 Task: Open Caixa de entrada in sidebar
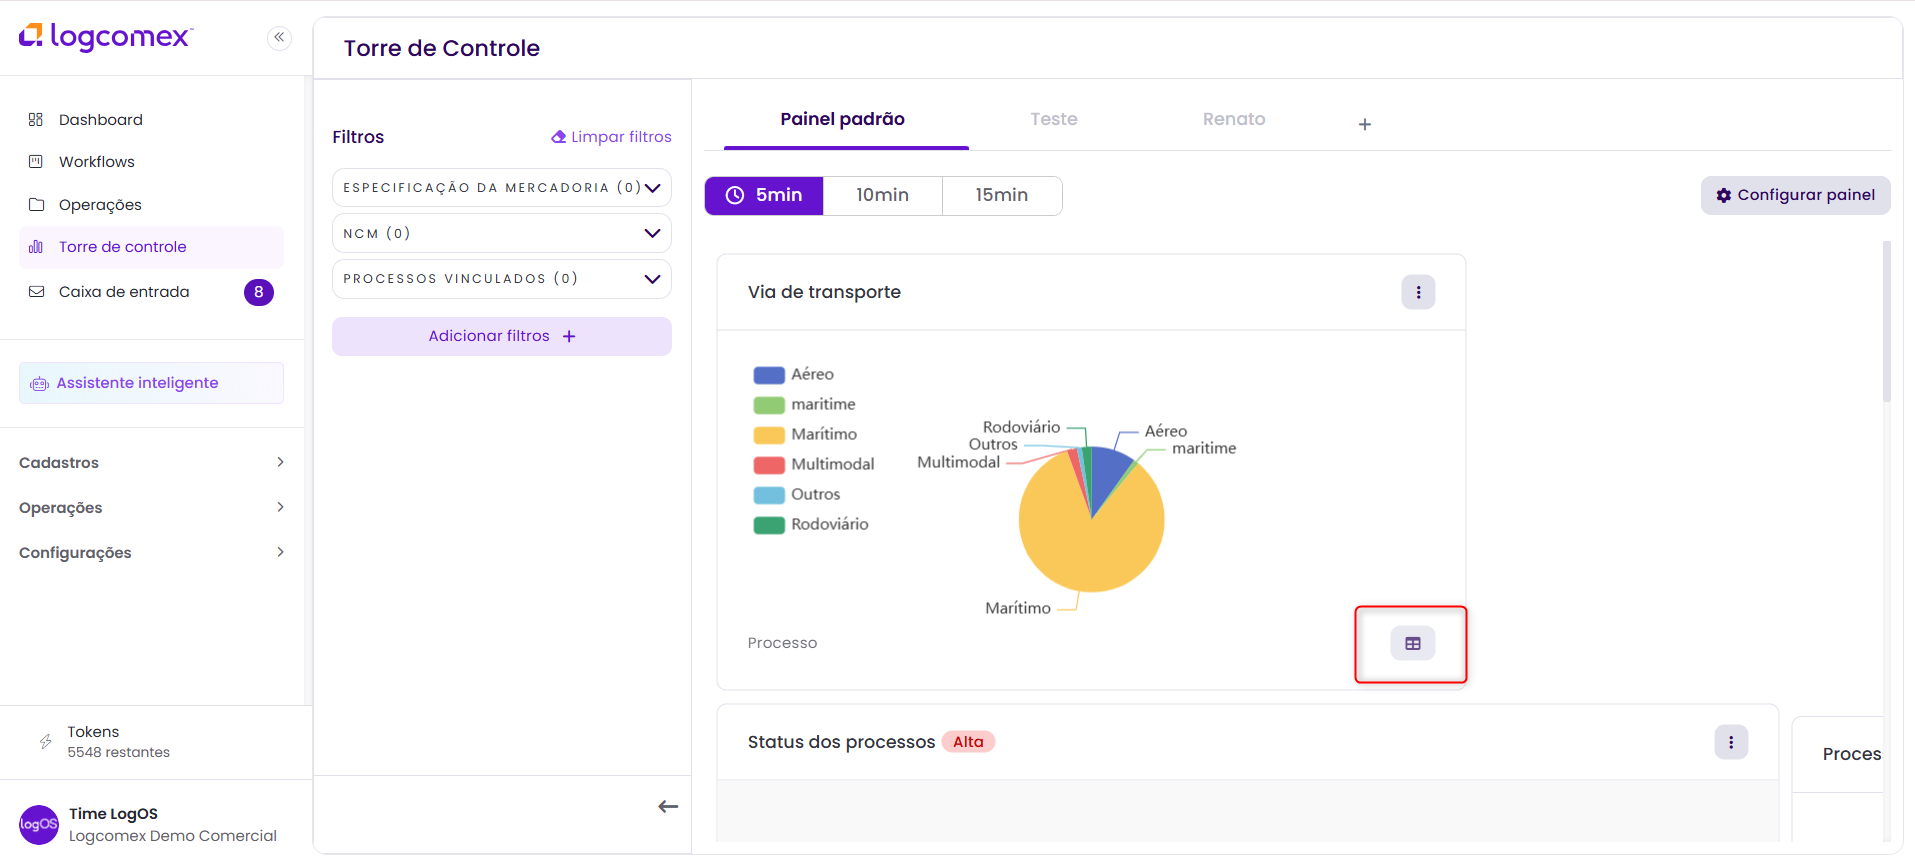124,292
